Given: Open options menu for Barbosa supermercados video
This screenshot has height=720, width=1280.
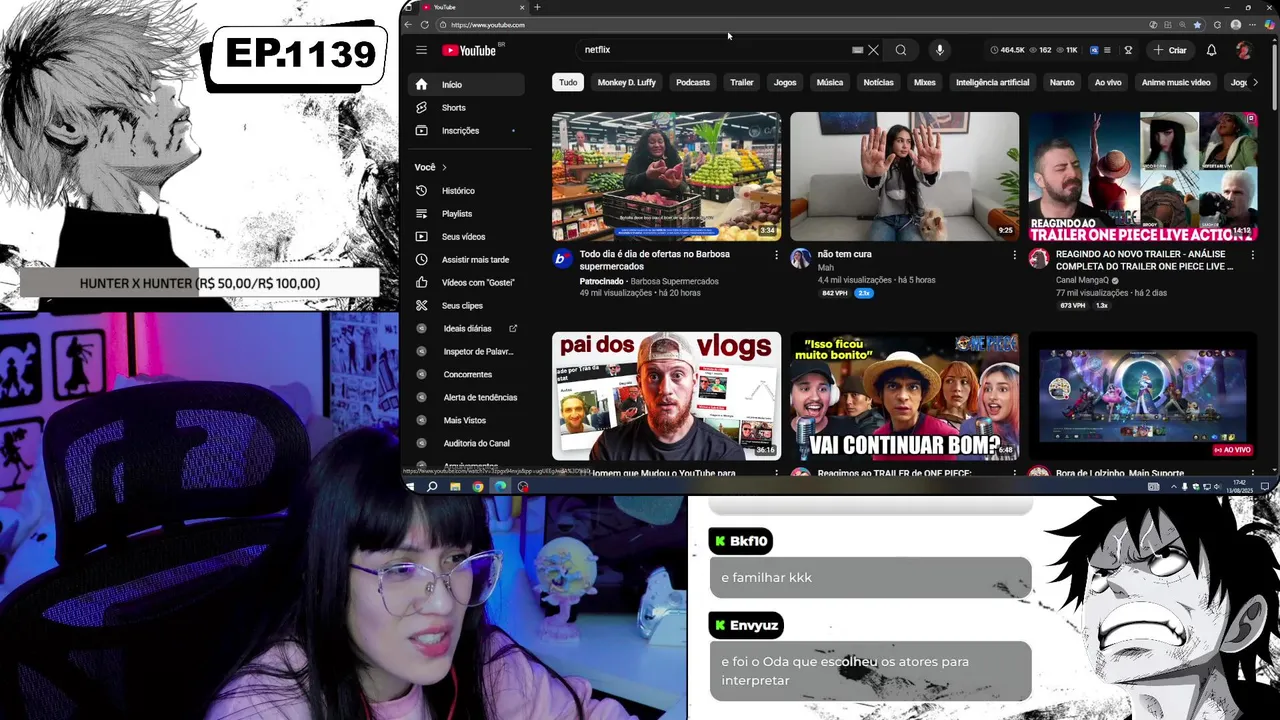Looking at the screenshot, I should (776, 255).
